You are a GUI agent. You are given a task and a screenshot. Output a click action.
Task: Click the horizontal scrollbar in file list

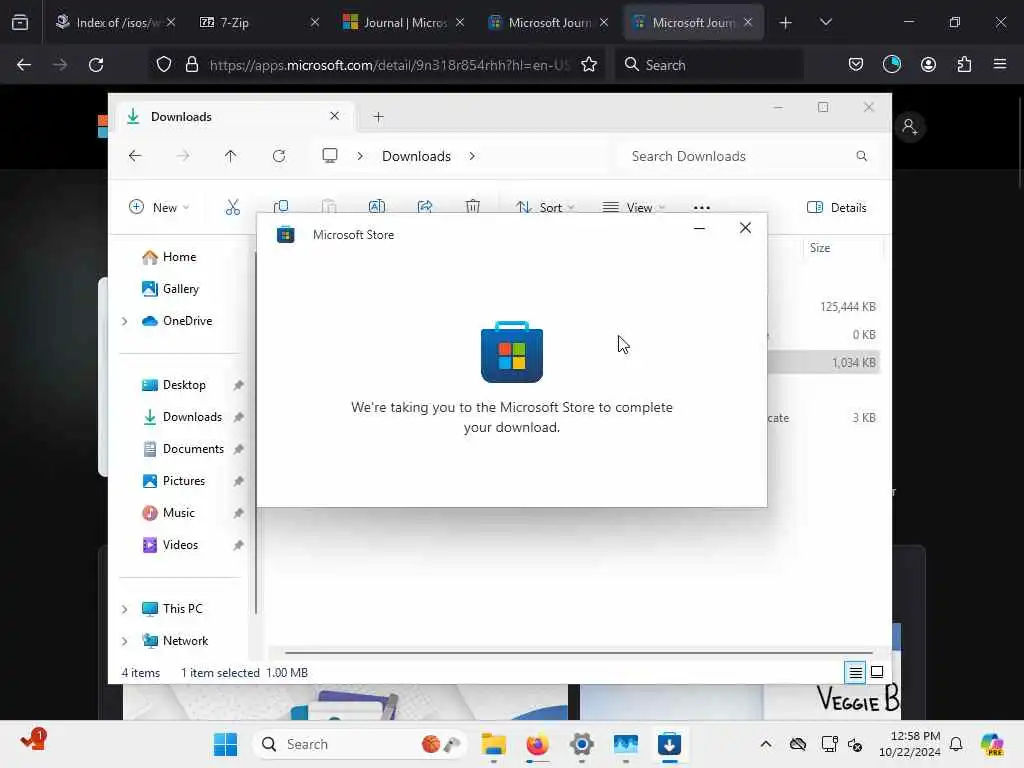579,652
